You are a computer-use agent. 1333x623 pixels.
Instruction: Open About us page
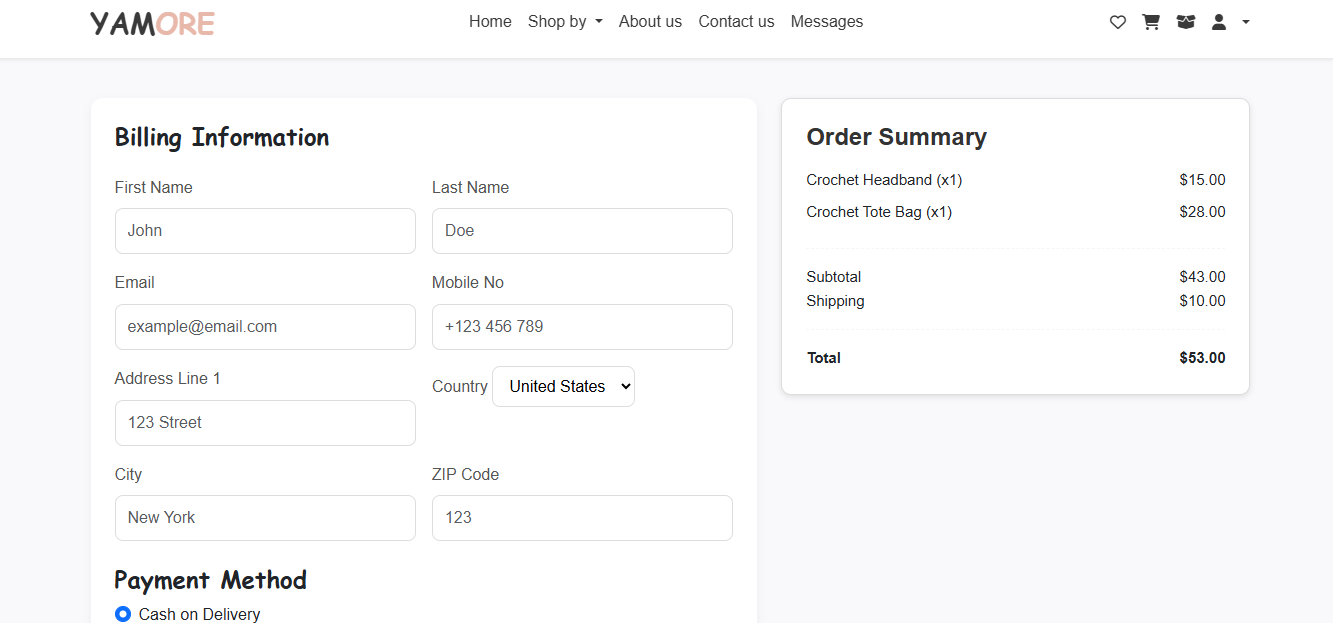tap(650, 22)
